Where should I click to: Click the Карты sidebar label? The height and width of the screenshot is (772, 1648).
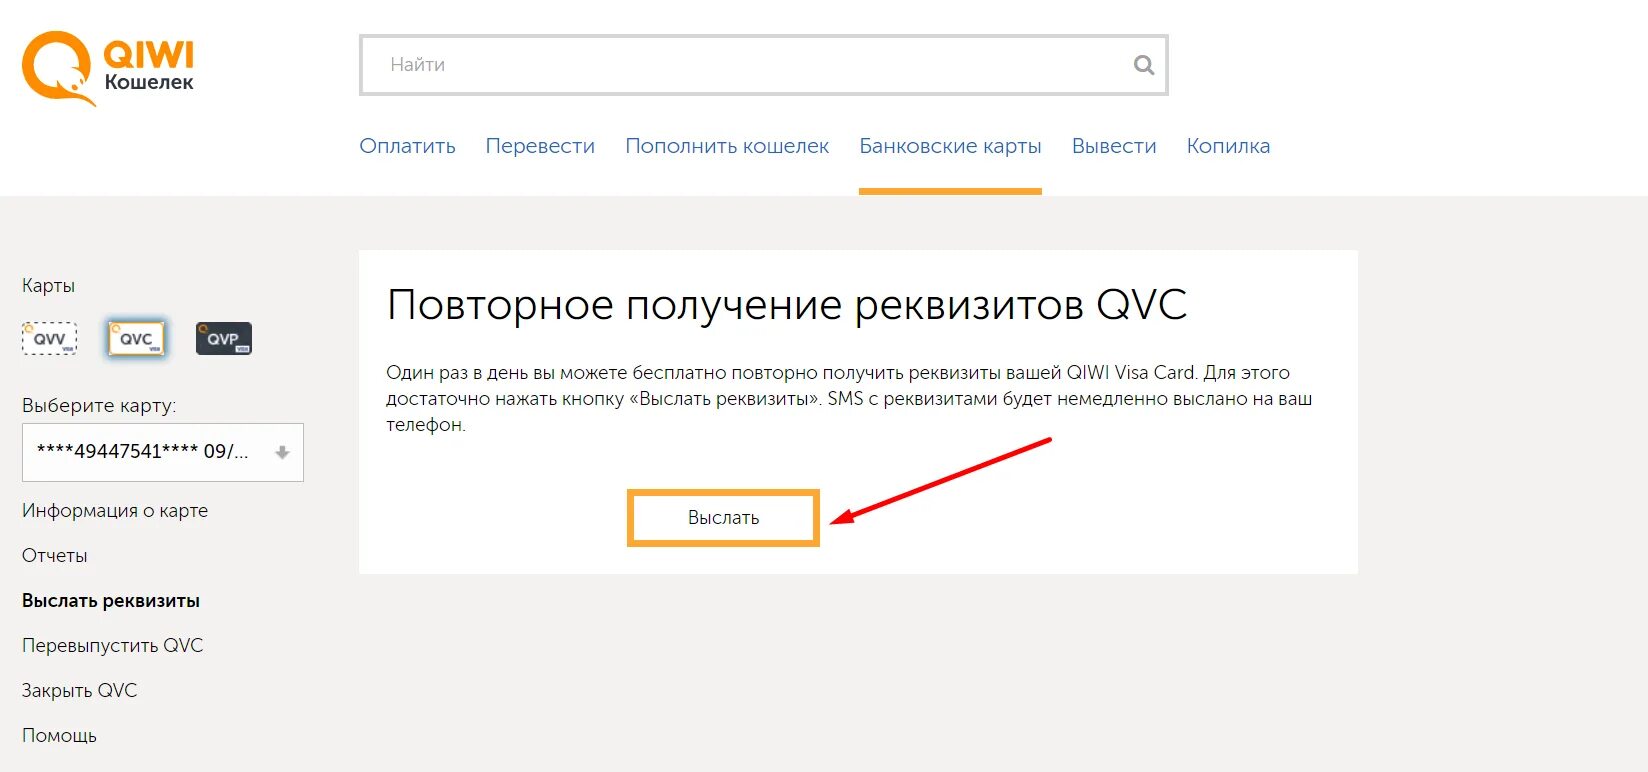coord(48,285)
